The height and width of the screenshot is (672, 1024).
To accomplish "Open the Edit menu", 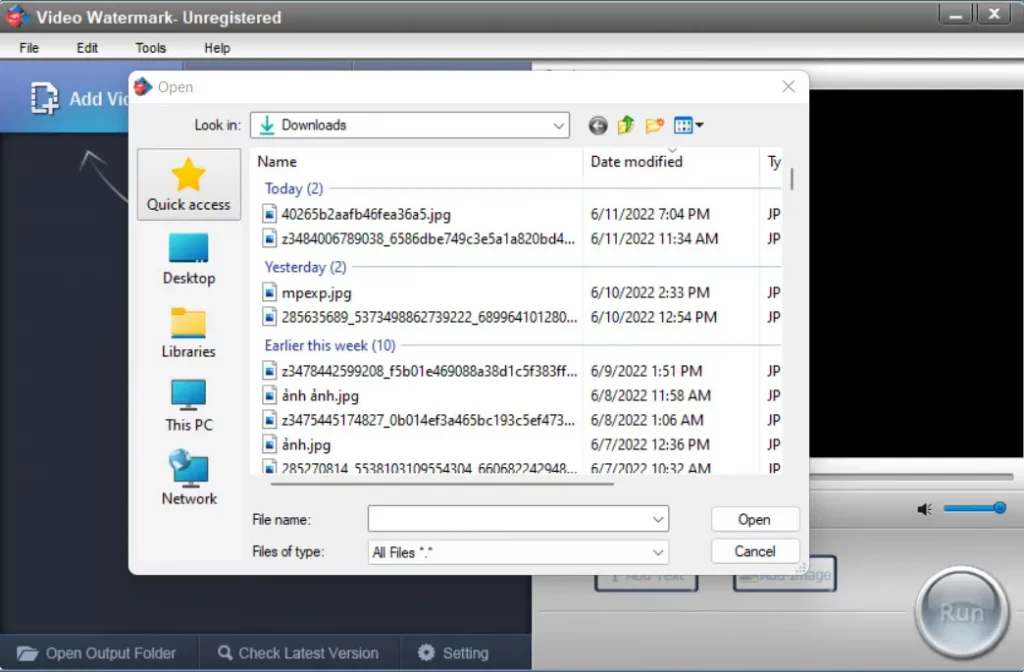I will (x=87, y=48).
